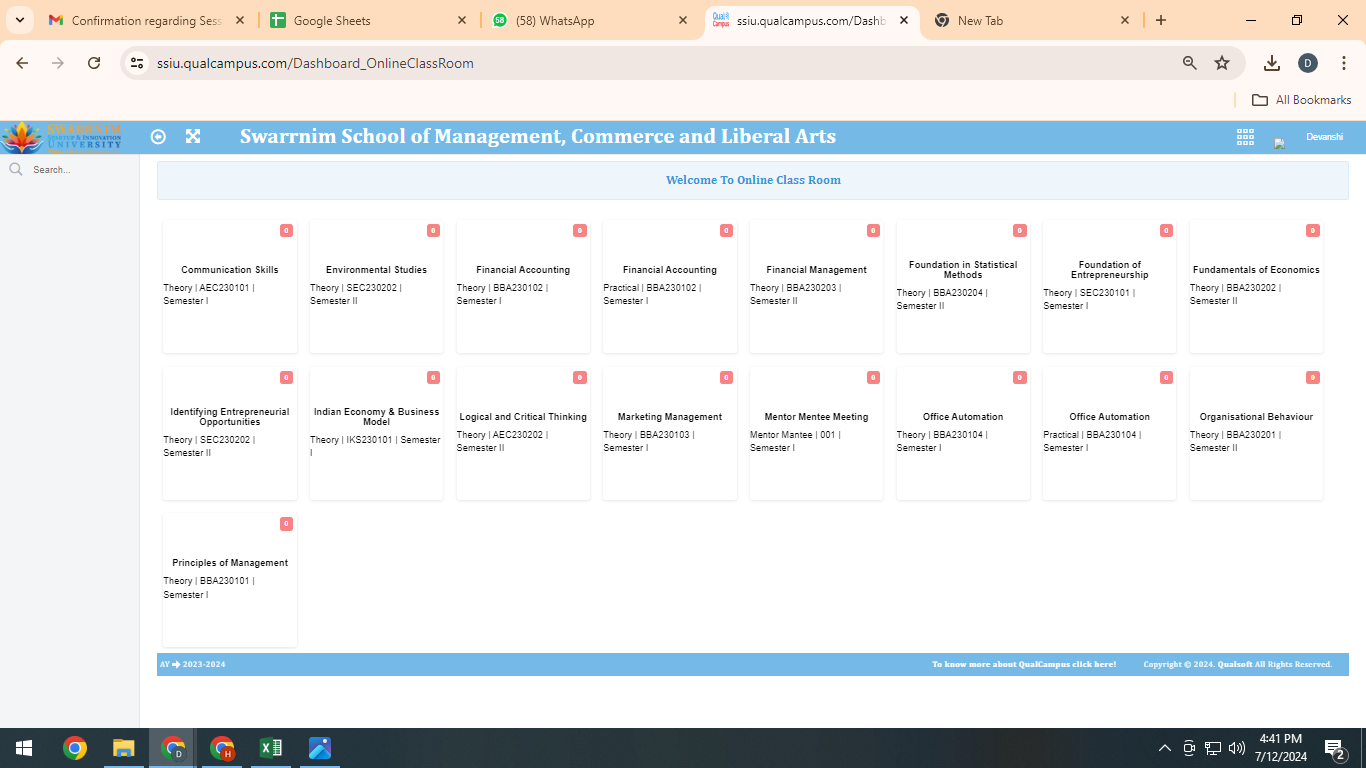Reload the page with the refresh icon

coord(94,63)
